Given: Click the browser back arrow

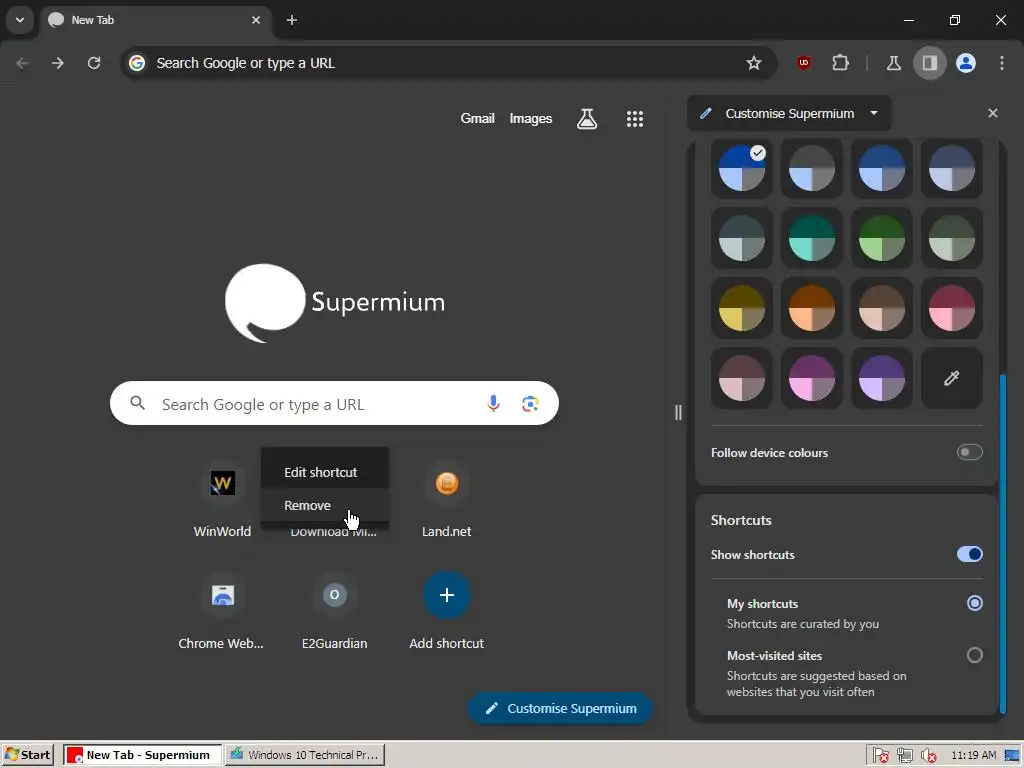Looking at the screenshot, I should (x=22, y=63).
